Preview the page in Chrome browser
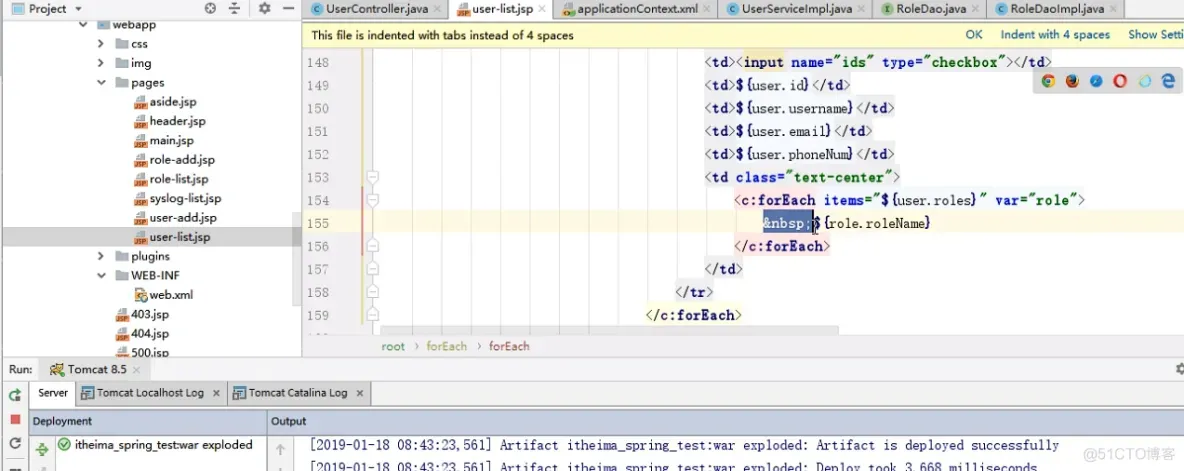This screenshot has height=471, width=1184. click(x=1048, y=81)
